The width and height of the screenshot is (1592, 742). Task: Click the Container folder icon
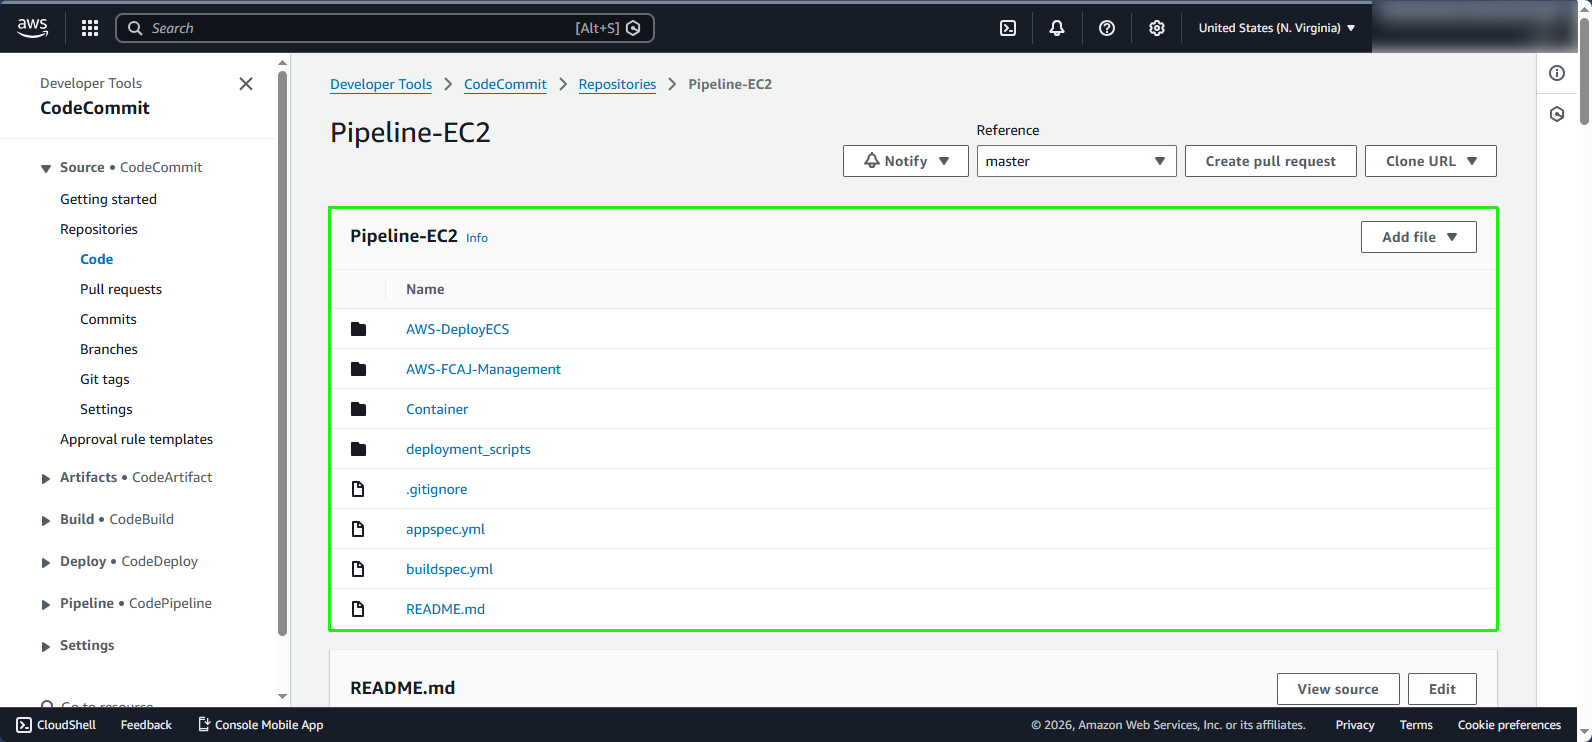(359, 409)
